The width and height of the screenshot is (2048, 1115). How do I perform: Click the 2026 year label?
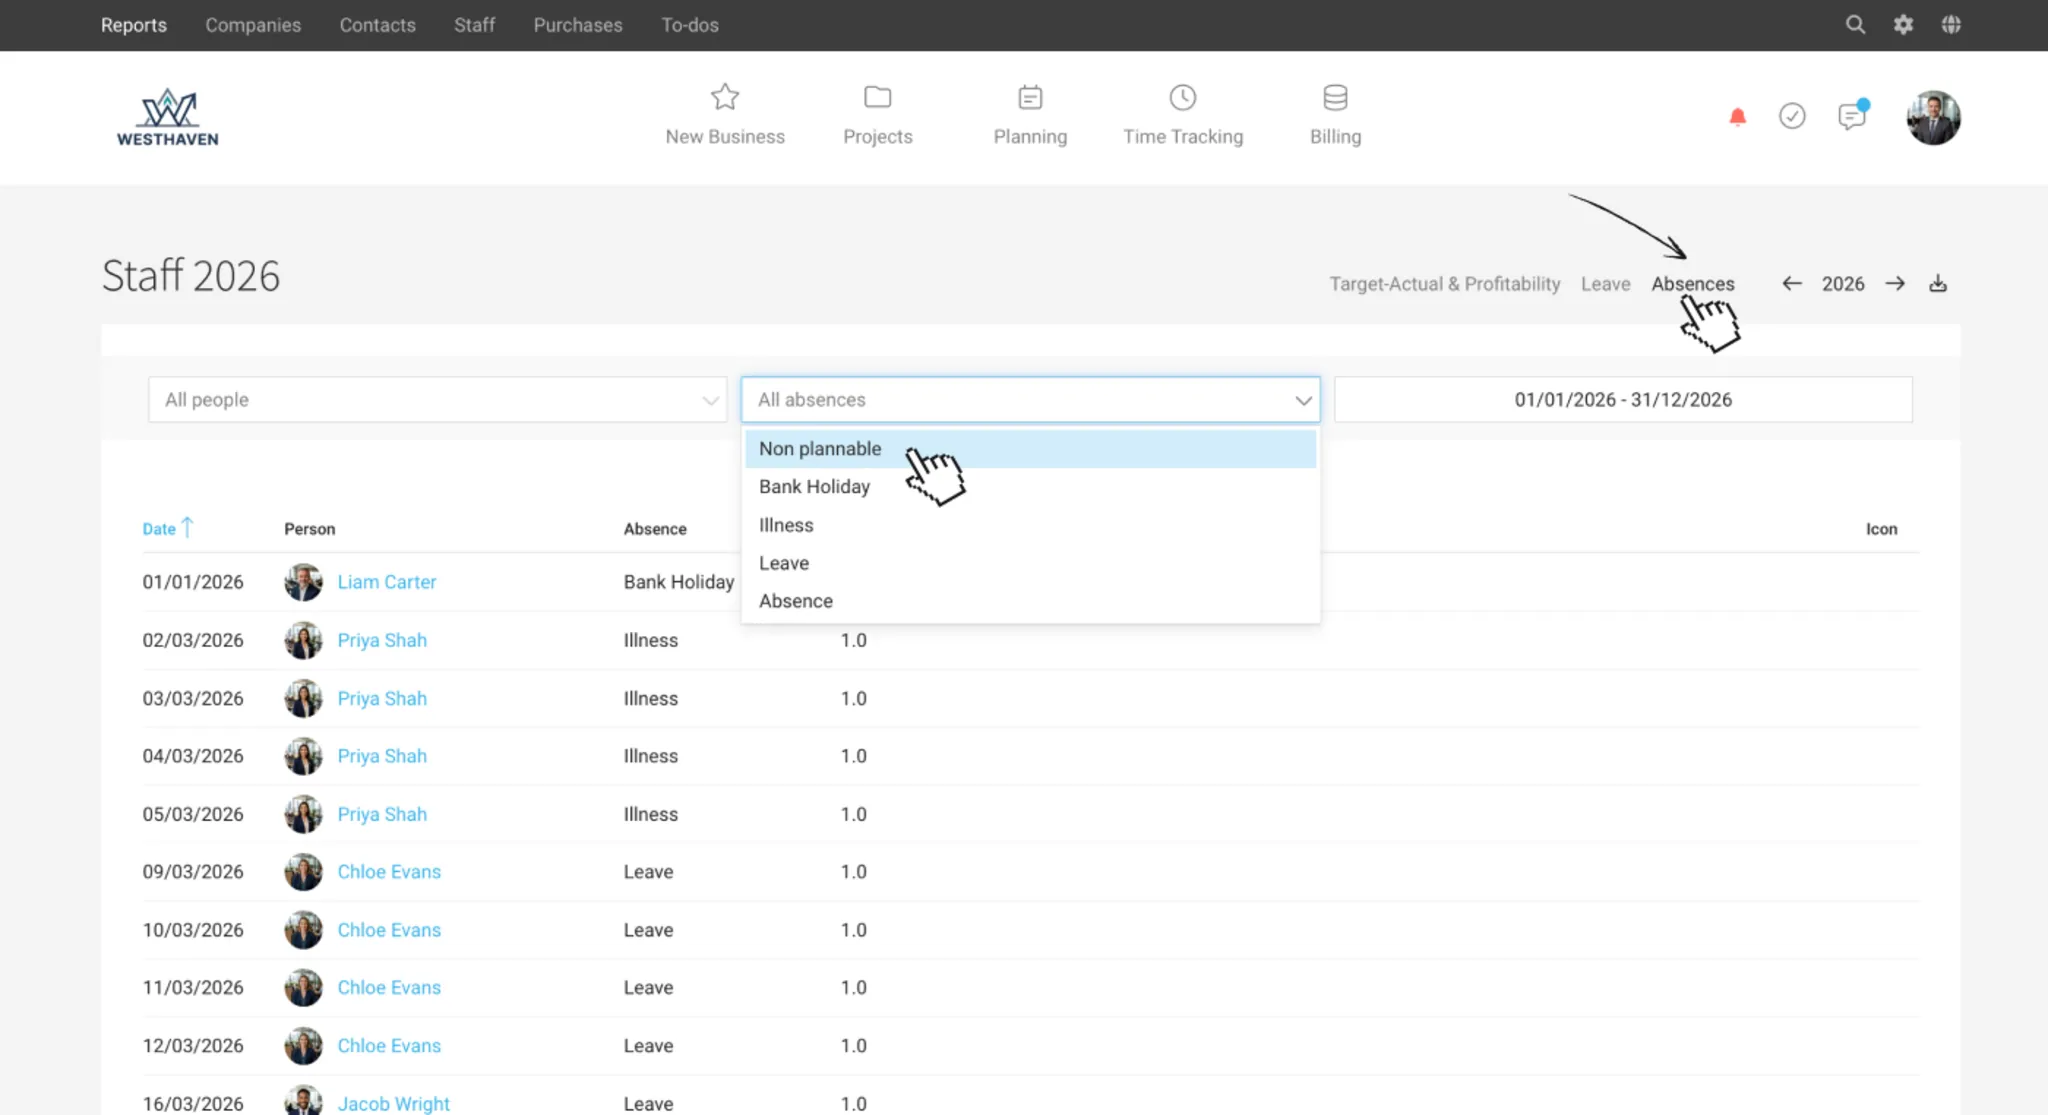tap(1843, 284)
